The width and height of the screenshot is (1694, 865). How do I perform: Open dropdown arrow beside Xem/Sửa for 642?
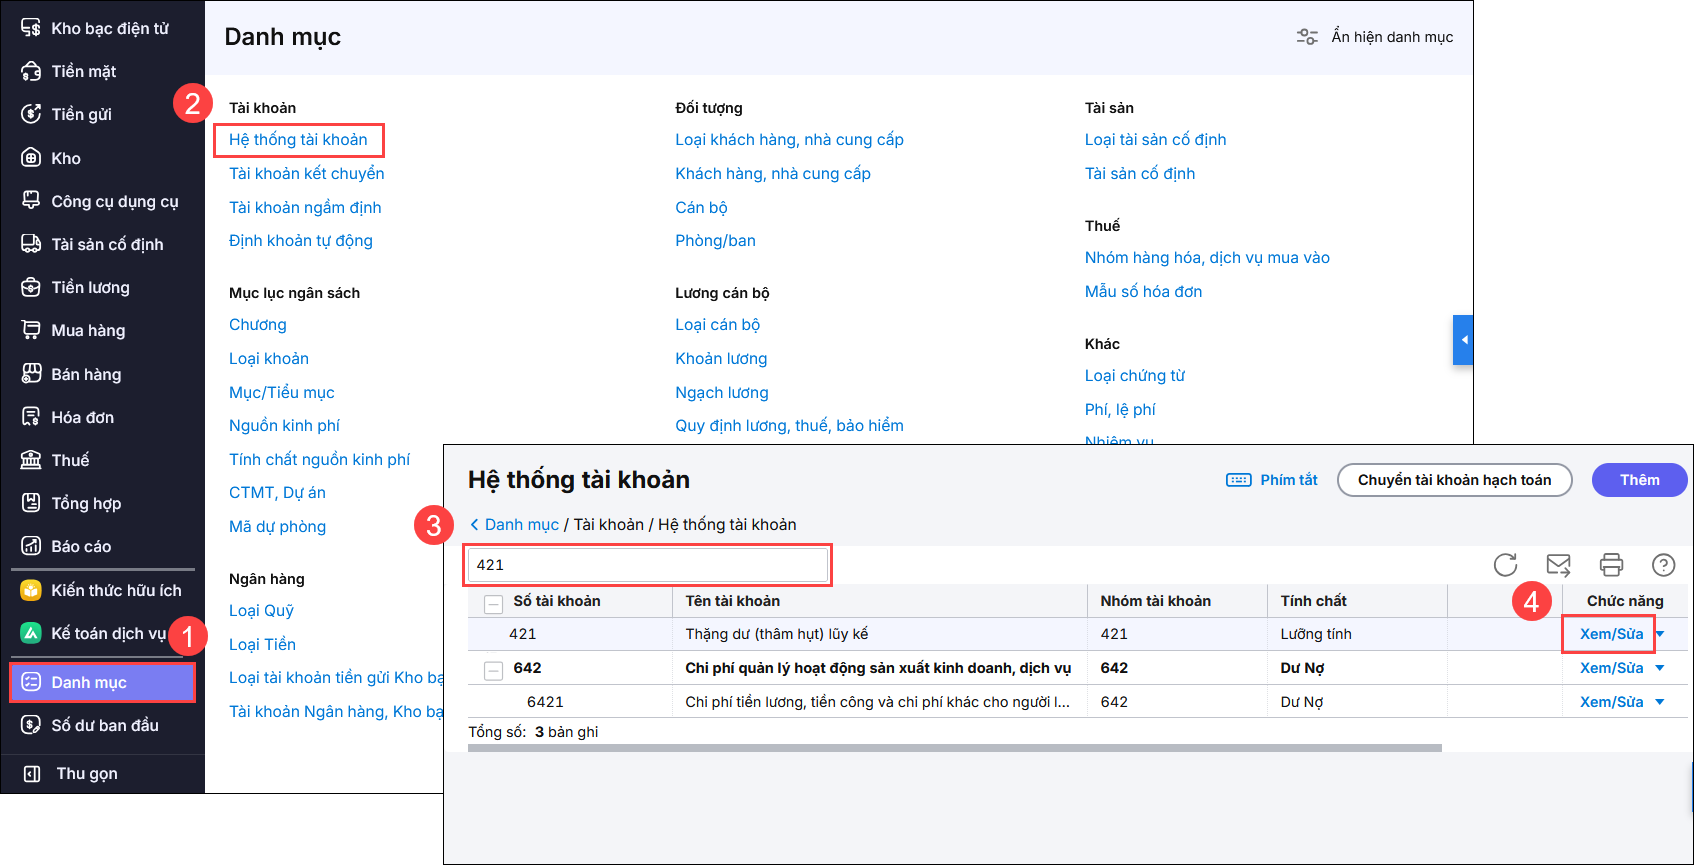coord(1660,668)
